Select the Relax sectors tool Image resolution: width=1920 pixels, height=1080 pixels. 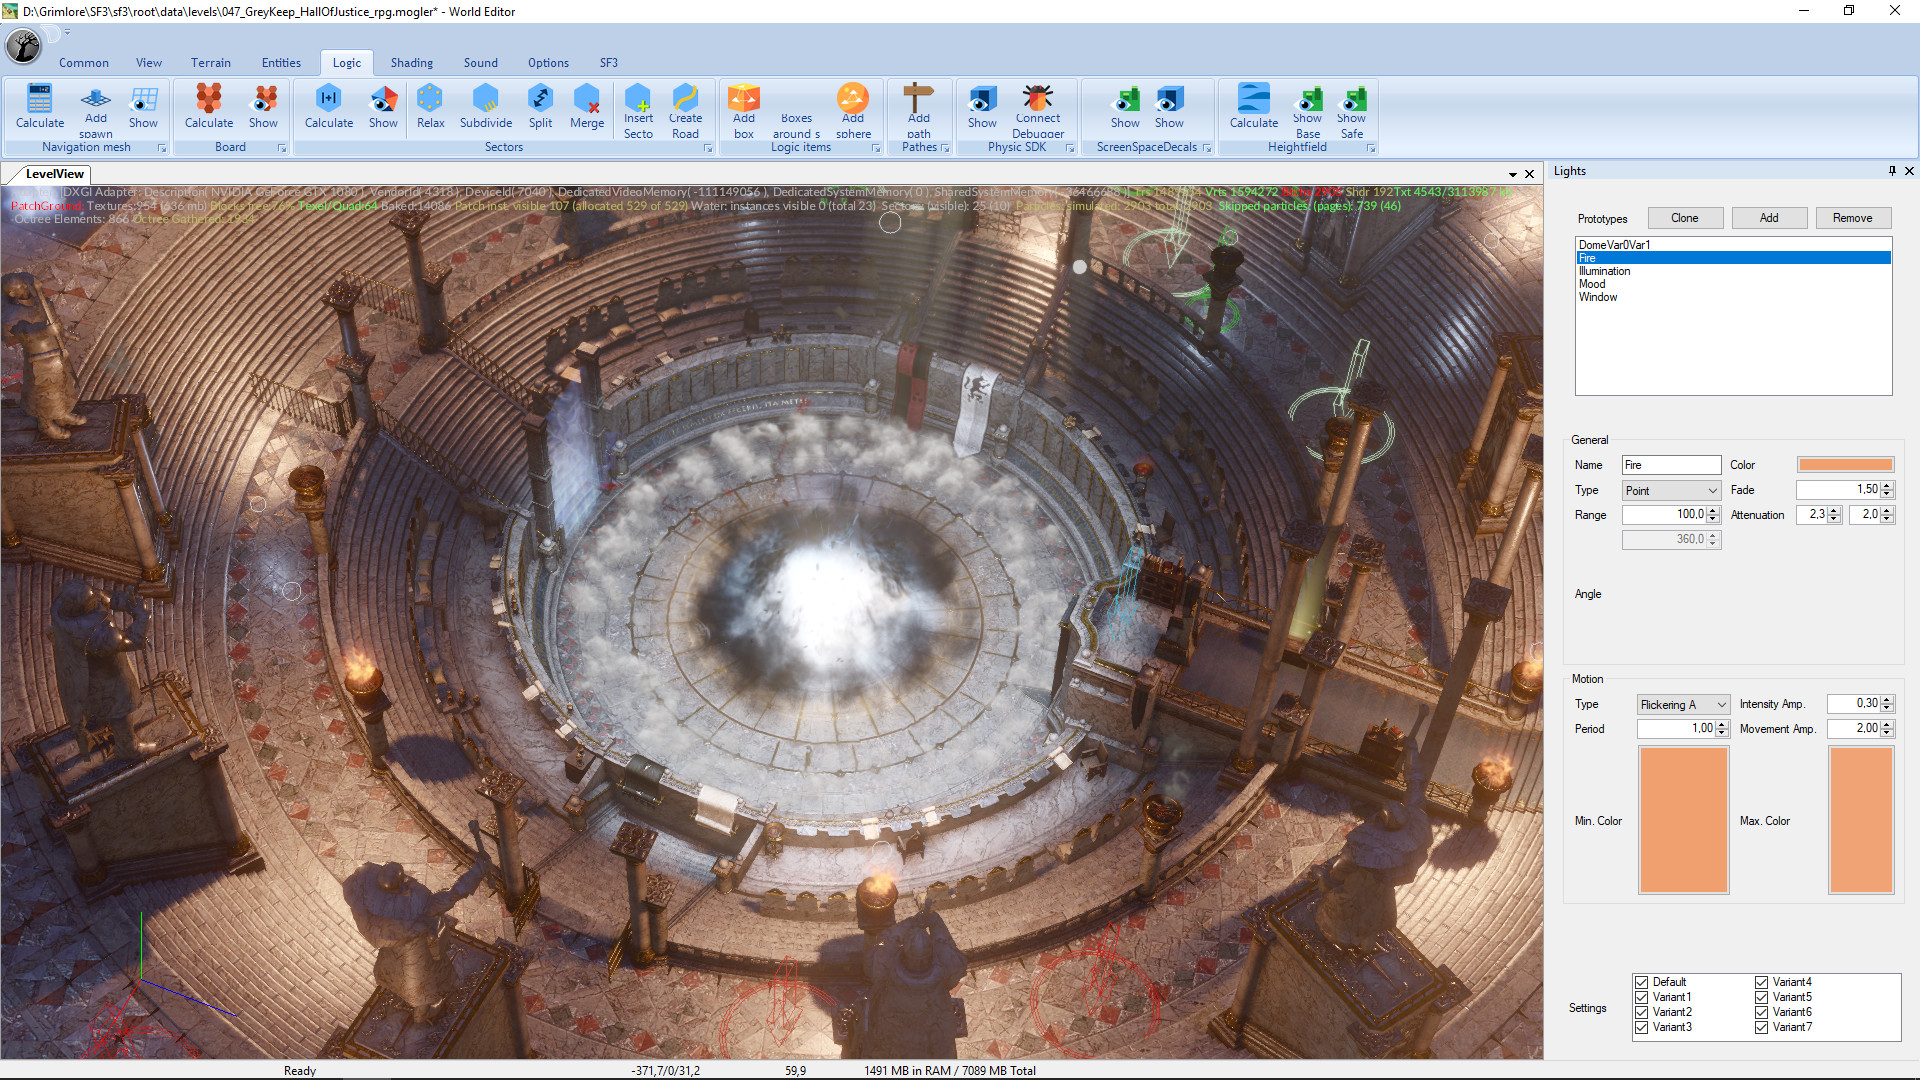(430, 107)
